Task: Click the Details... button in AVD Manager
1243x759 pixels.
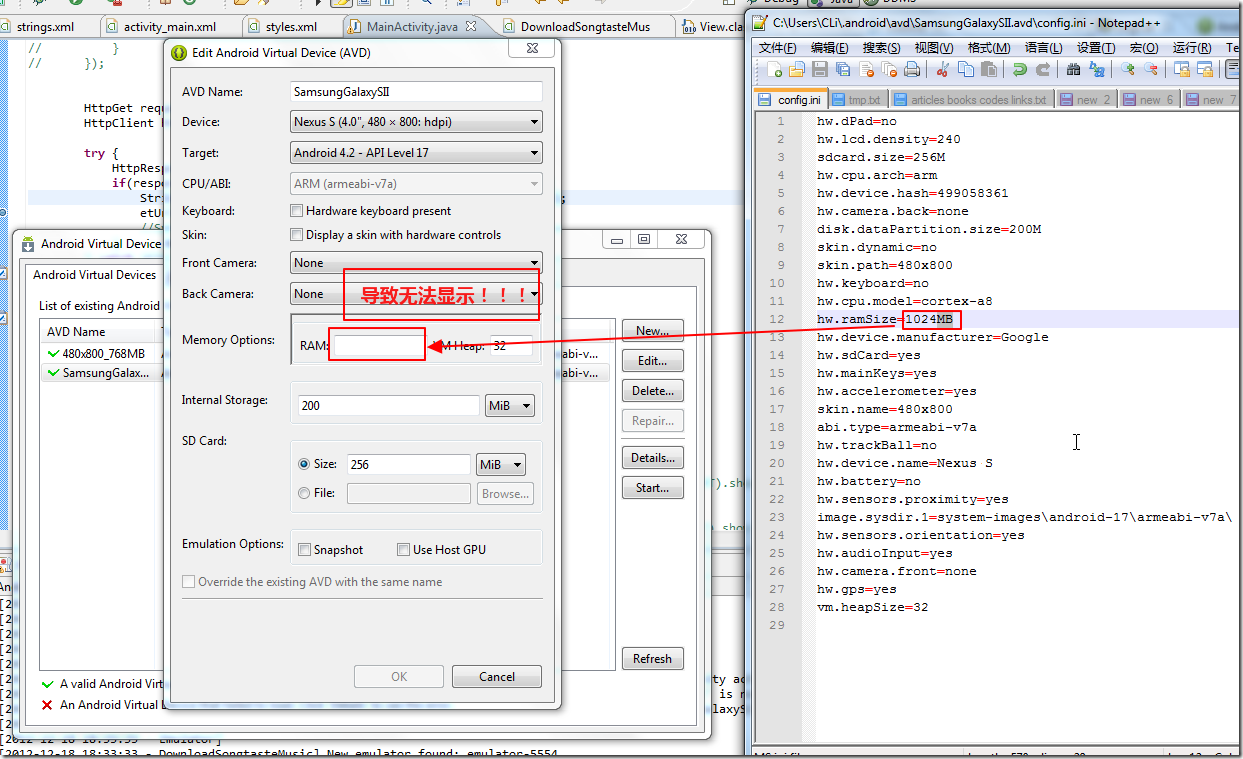Action: click(652, 458)
